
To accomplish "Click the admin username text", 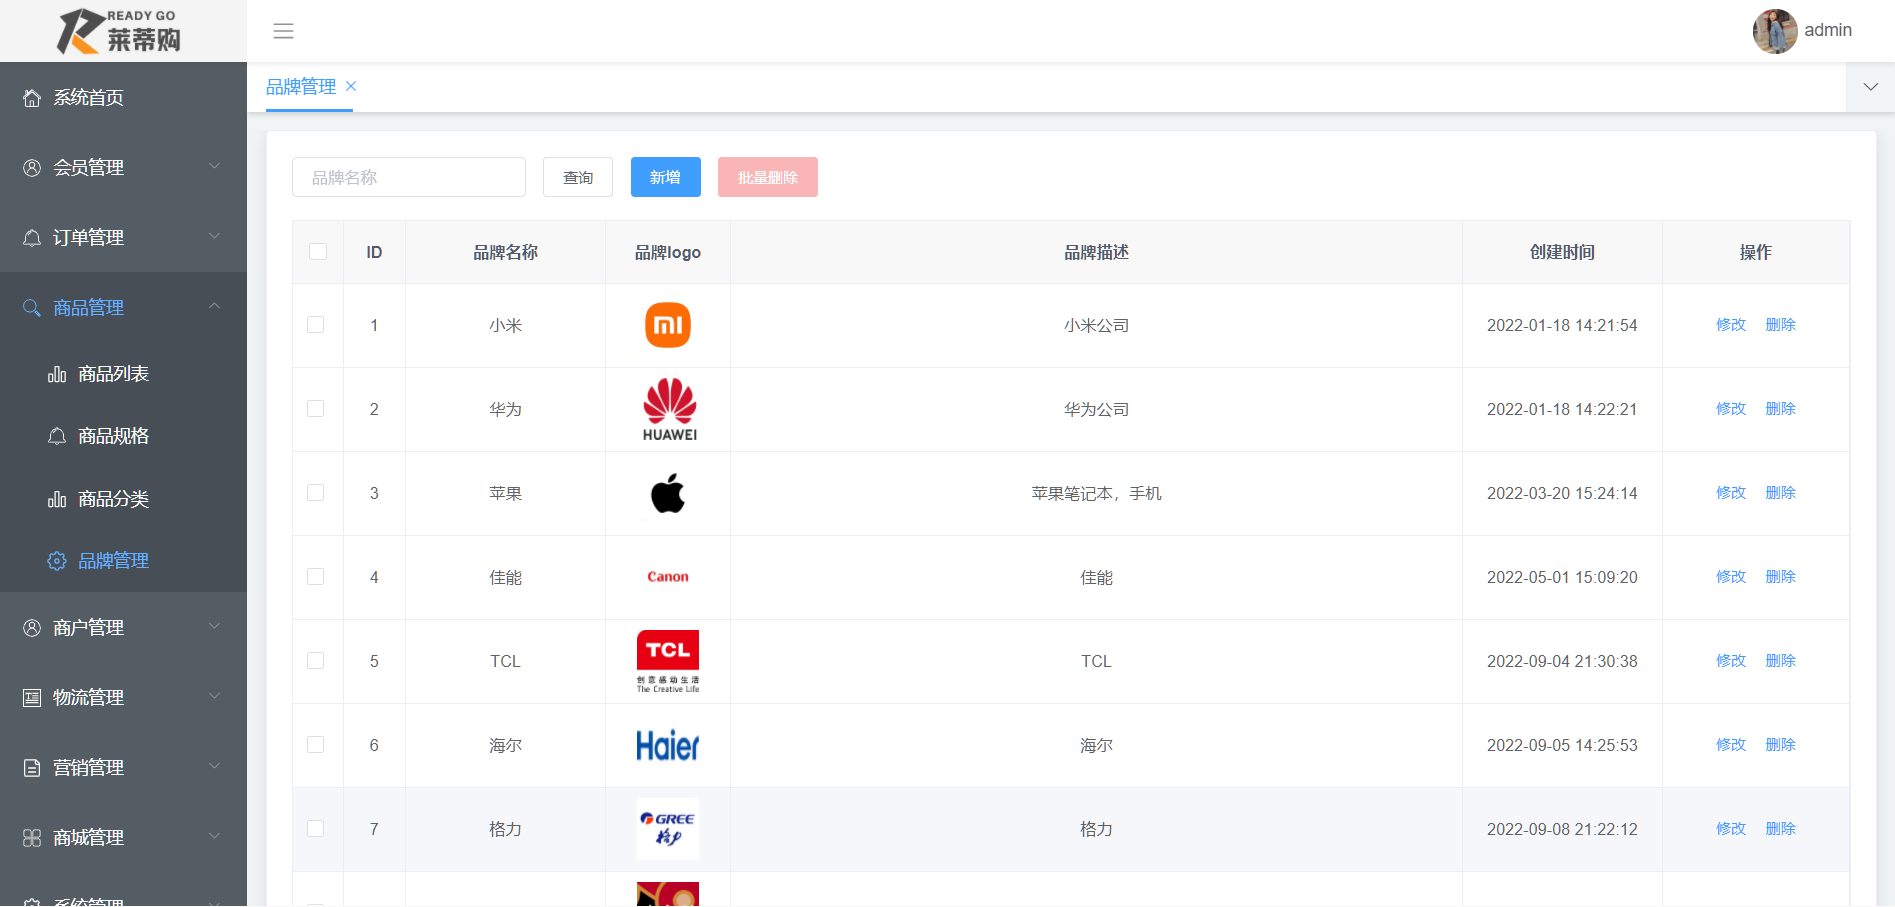I will pyautogui.click(x=1828, y=31).
